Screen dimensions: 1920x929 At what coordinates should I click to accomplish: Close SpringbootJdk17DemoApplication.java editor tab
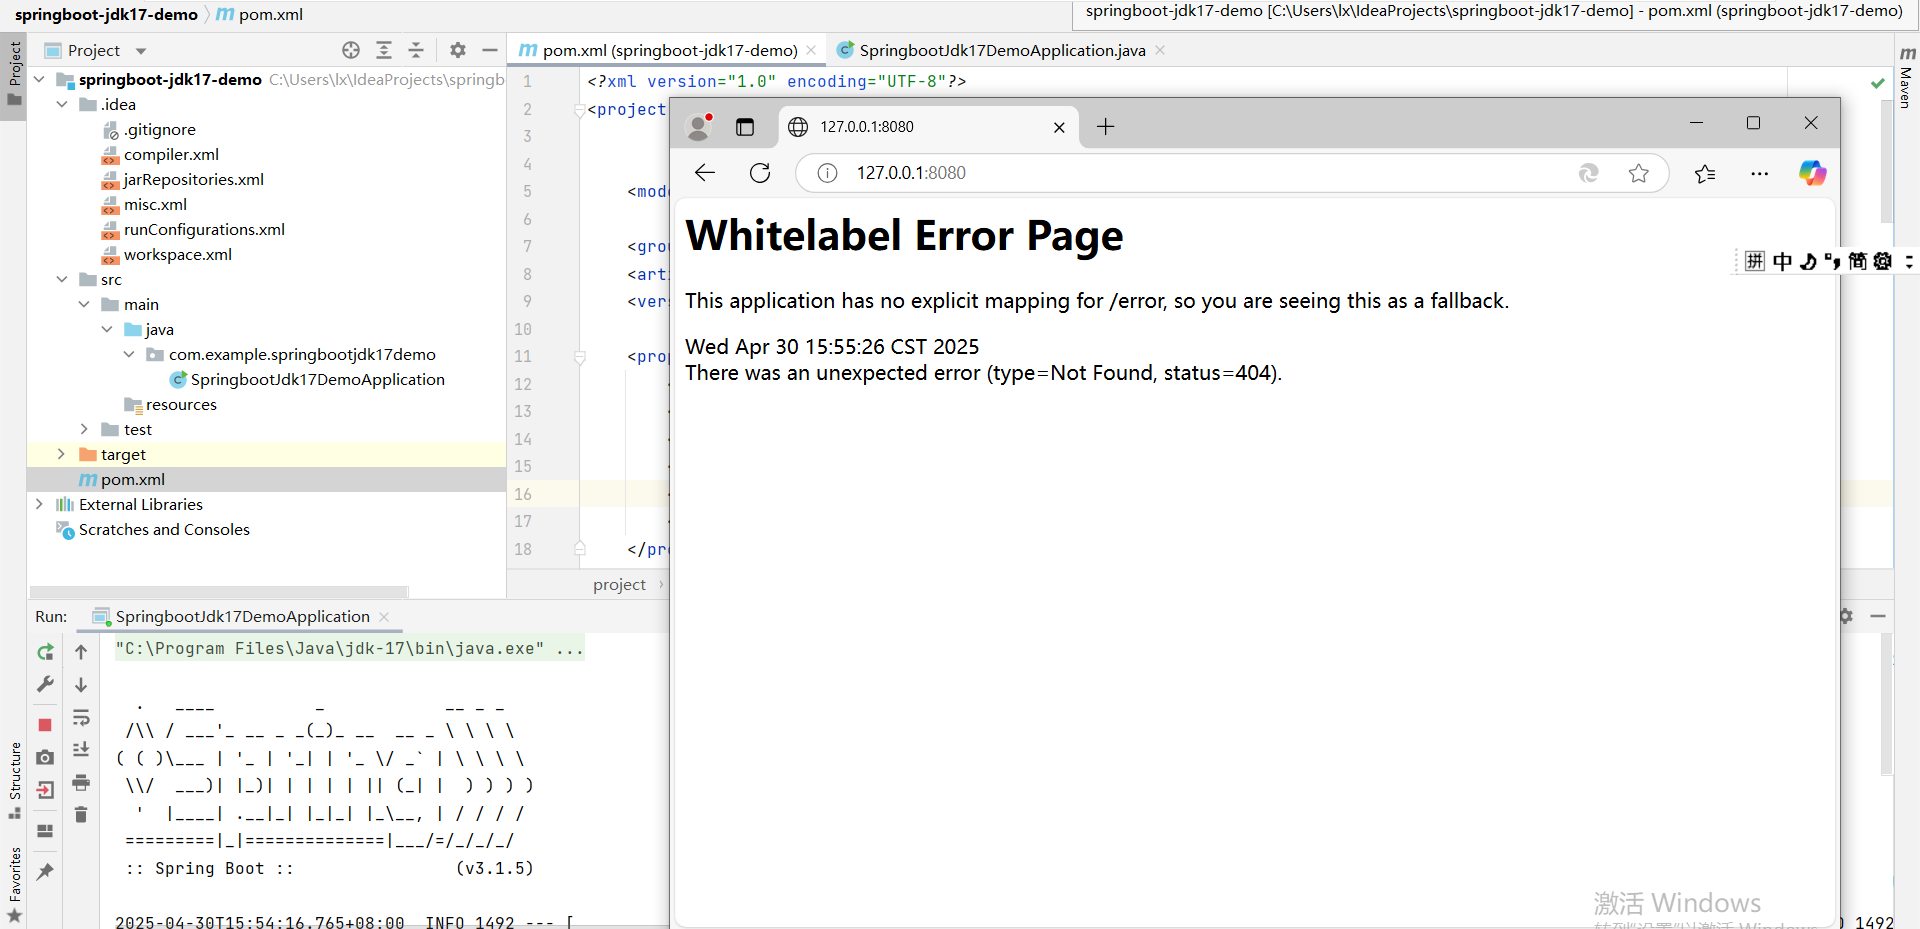(1160, 50)
